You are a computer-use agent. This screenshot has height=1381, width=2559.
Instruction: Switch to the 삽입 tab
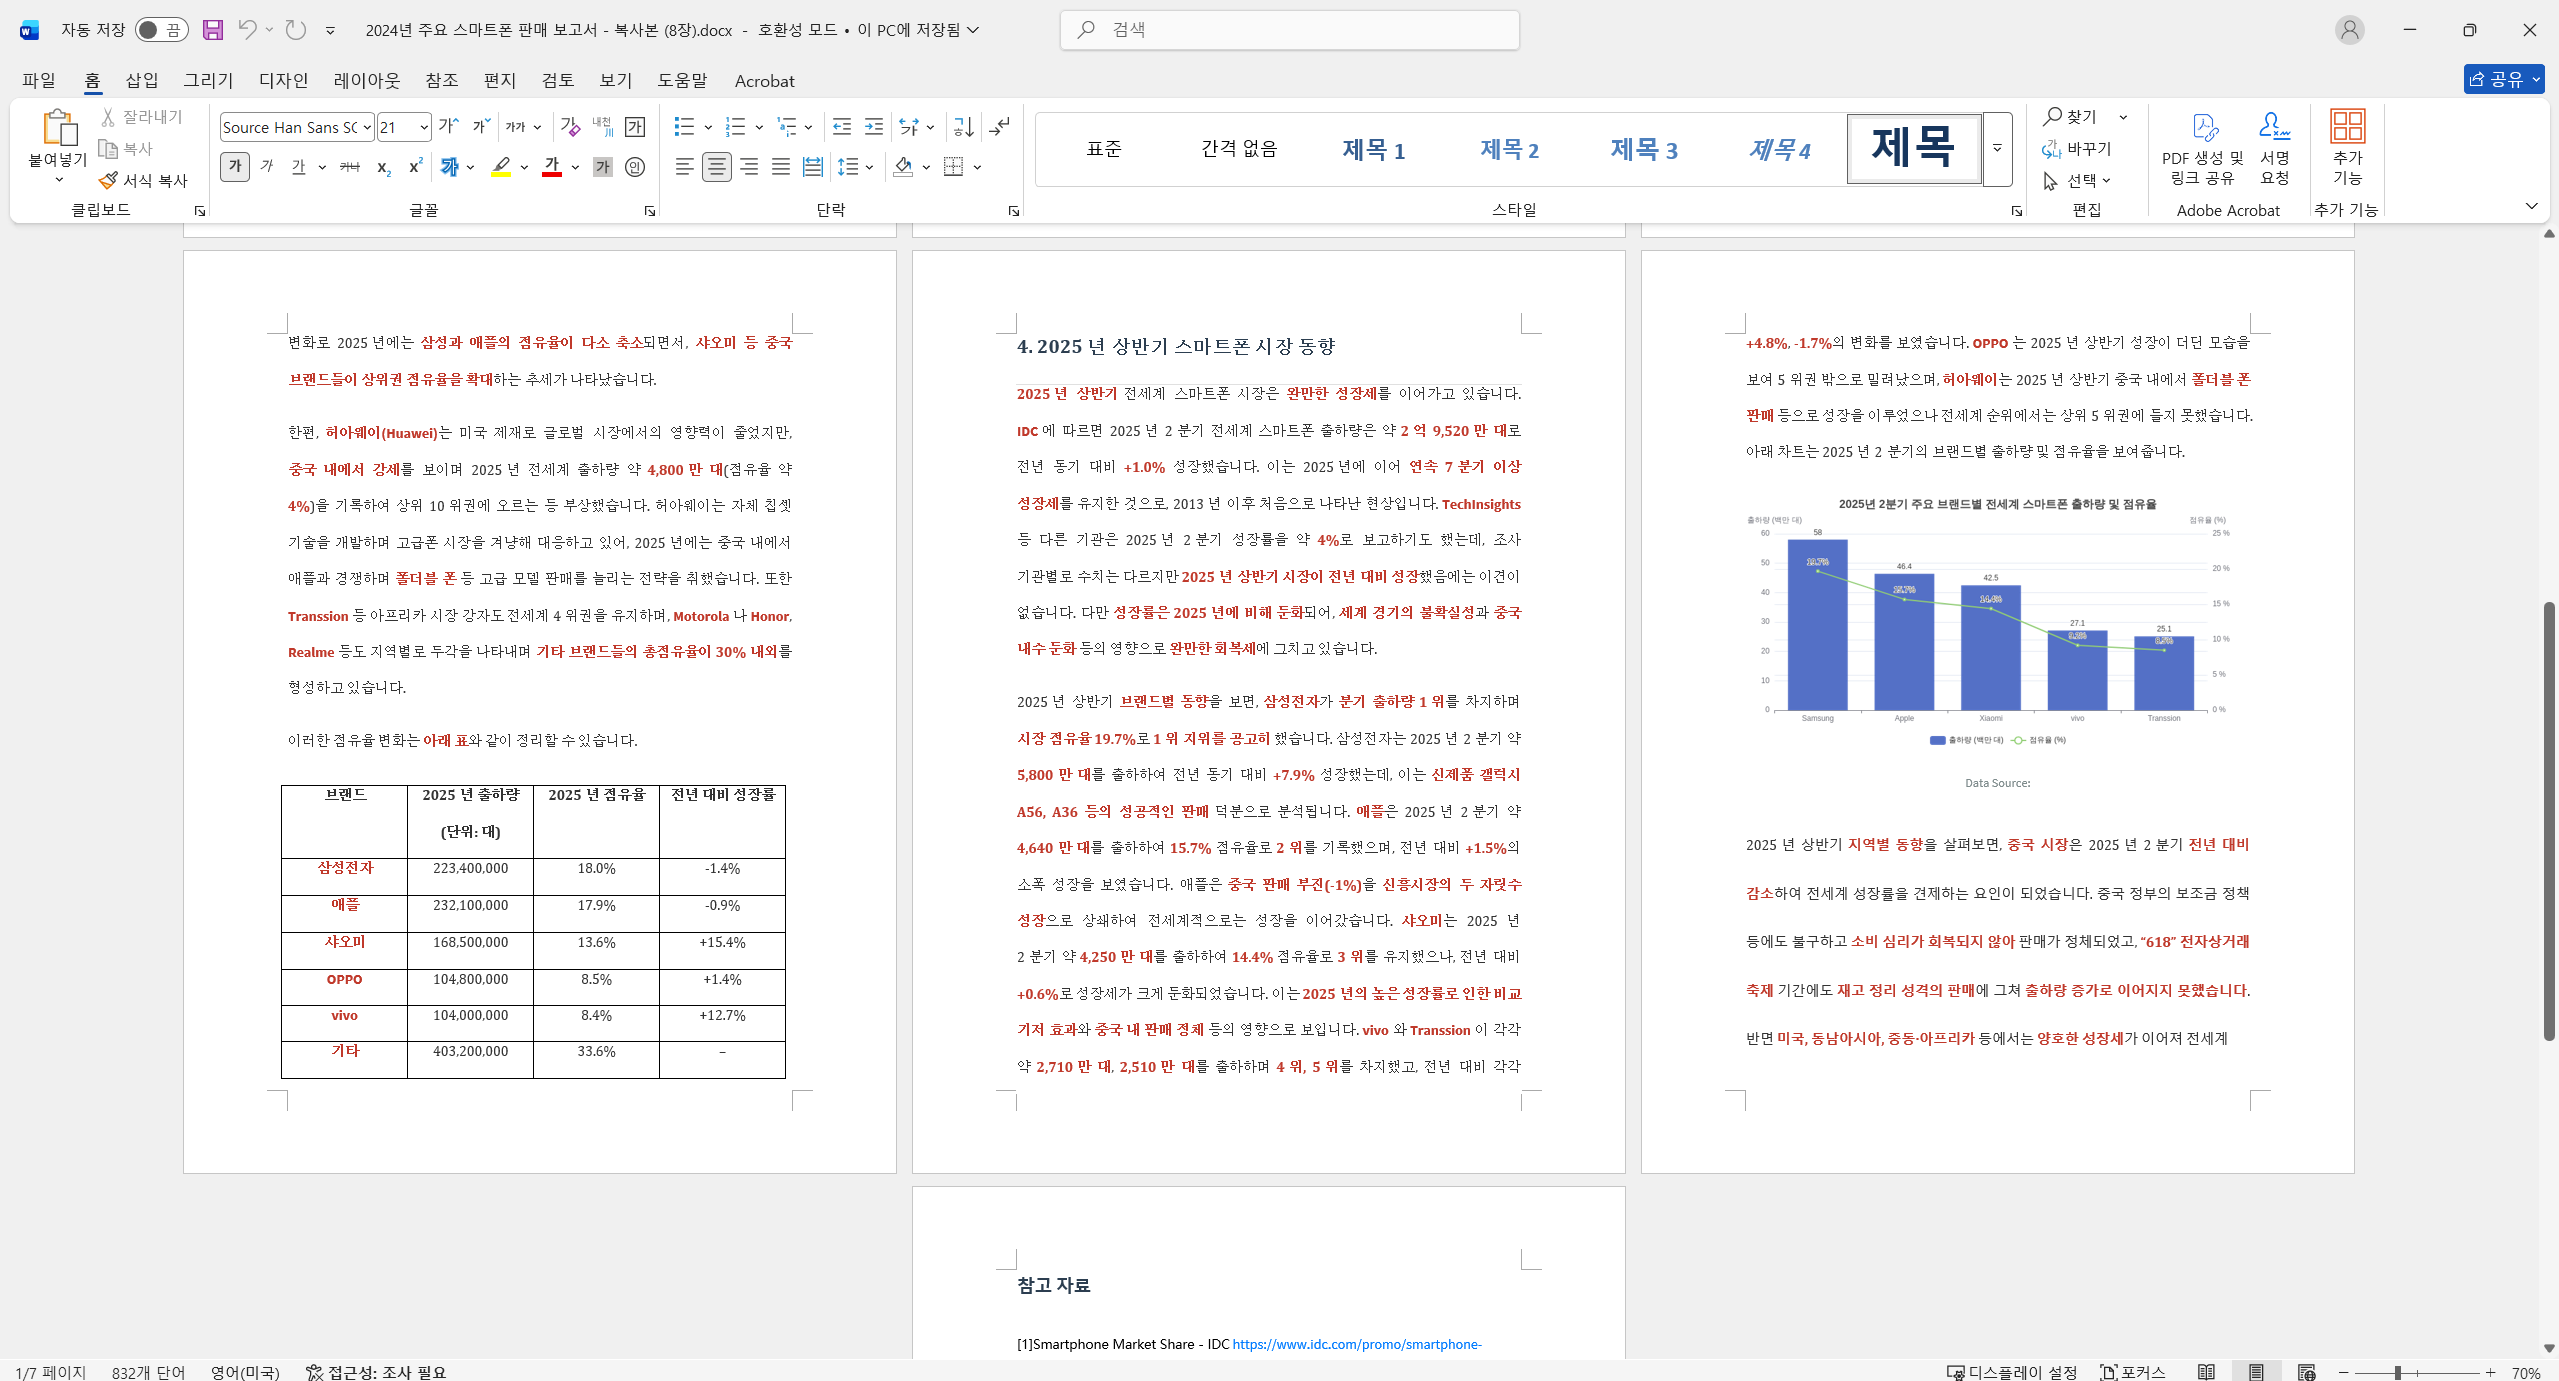142,80
